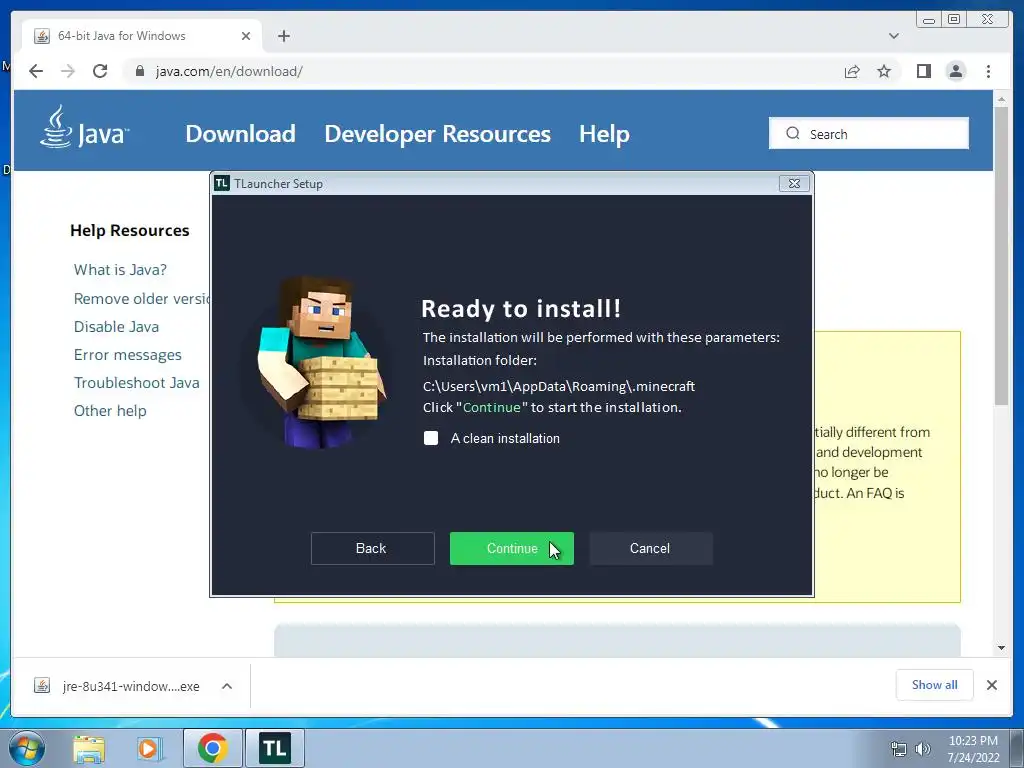Click the Help Resources heading
1024x768 pixels.
[129, 231]
